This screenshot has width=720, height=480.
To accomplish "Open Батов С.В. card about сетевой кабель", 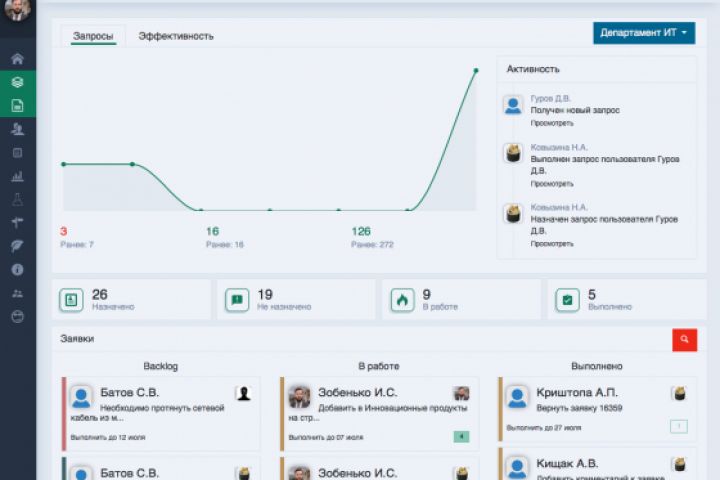I will [161, 413].
